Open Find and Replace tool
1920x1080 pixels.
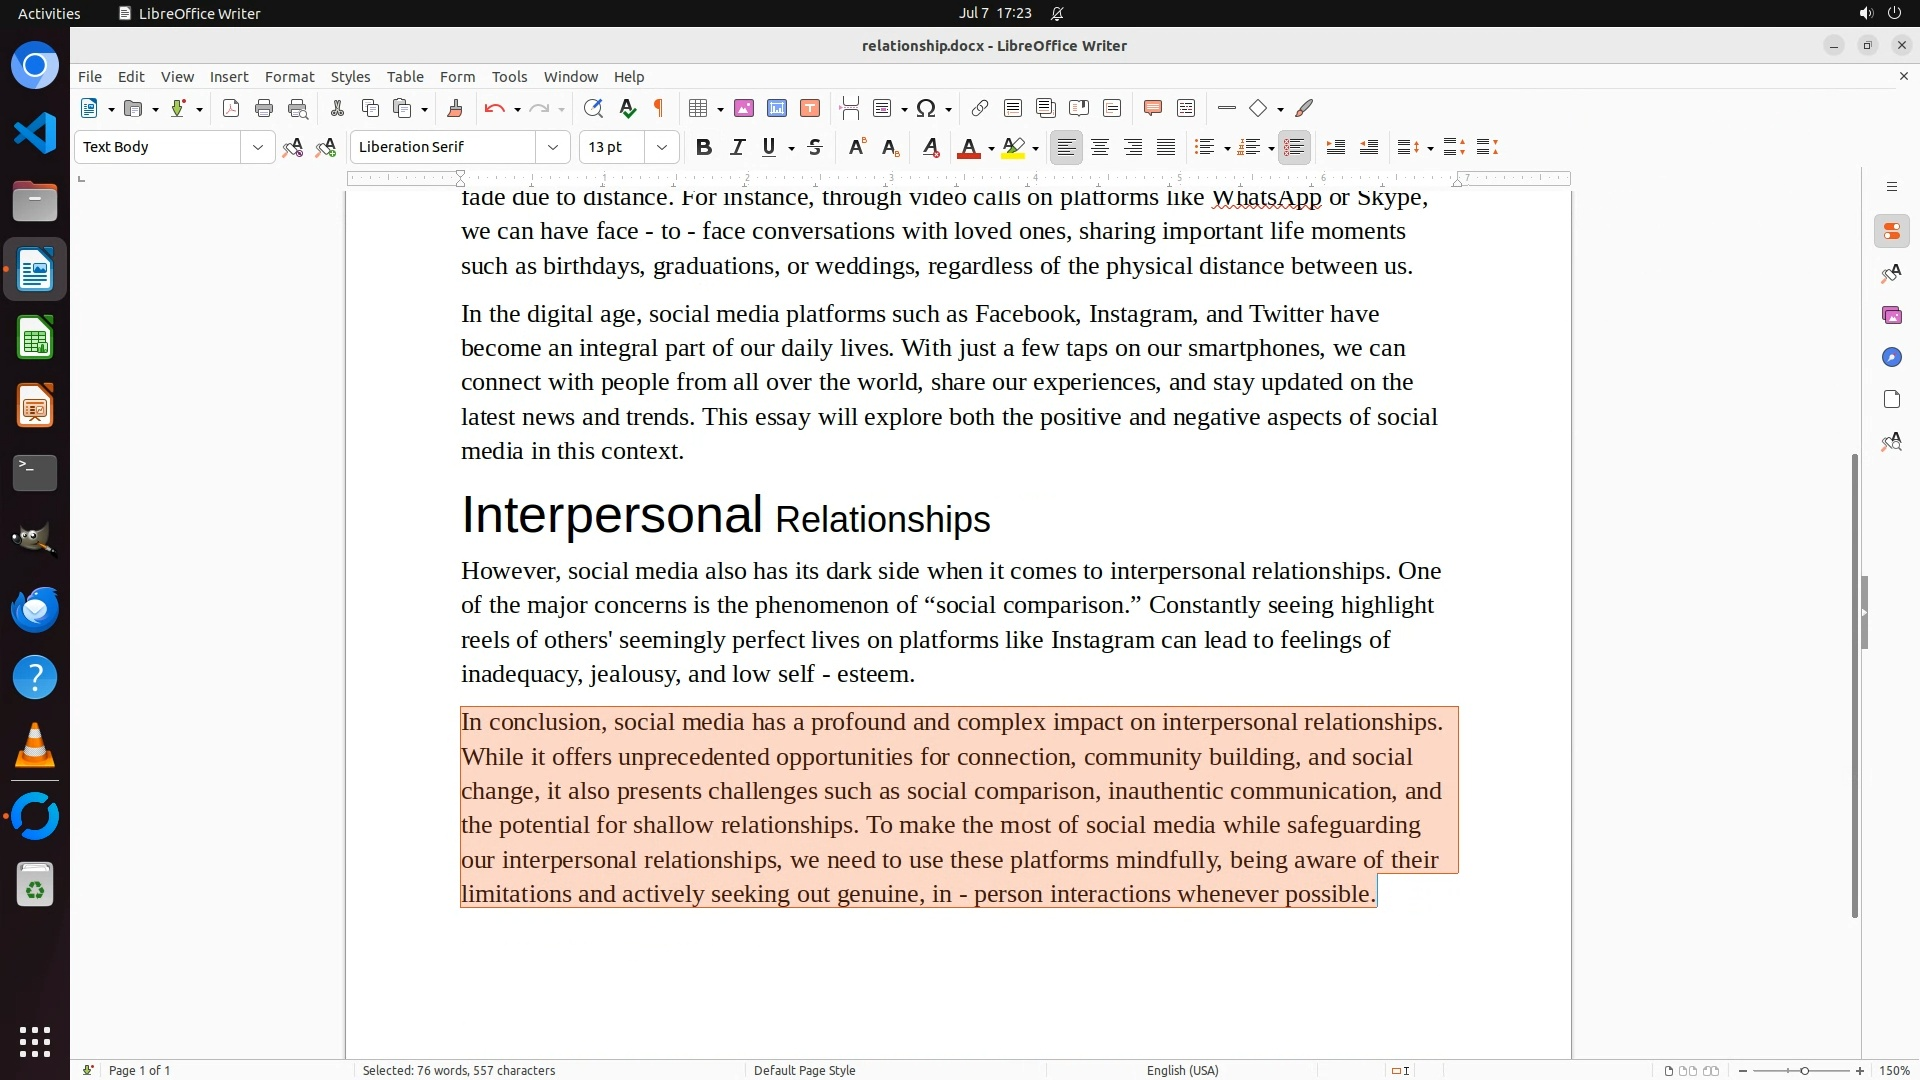(593, 108)
